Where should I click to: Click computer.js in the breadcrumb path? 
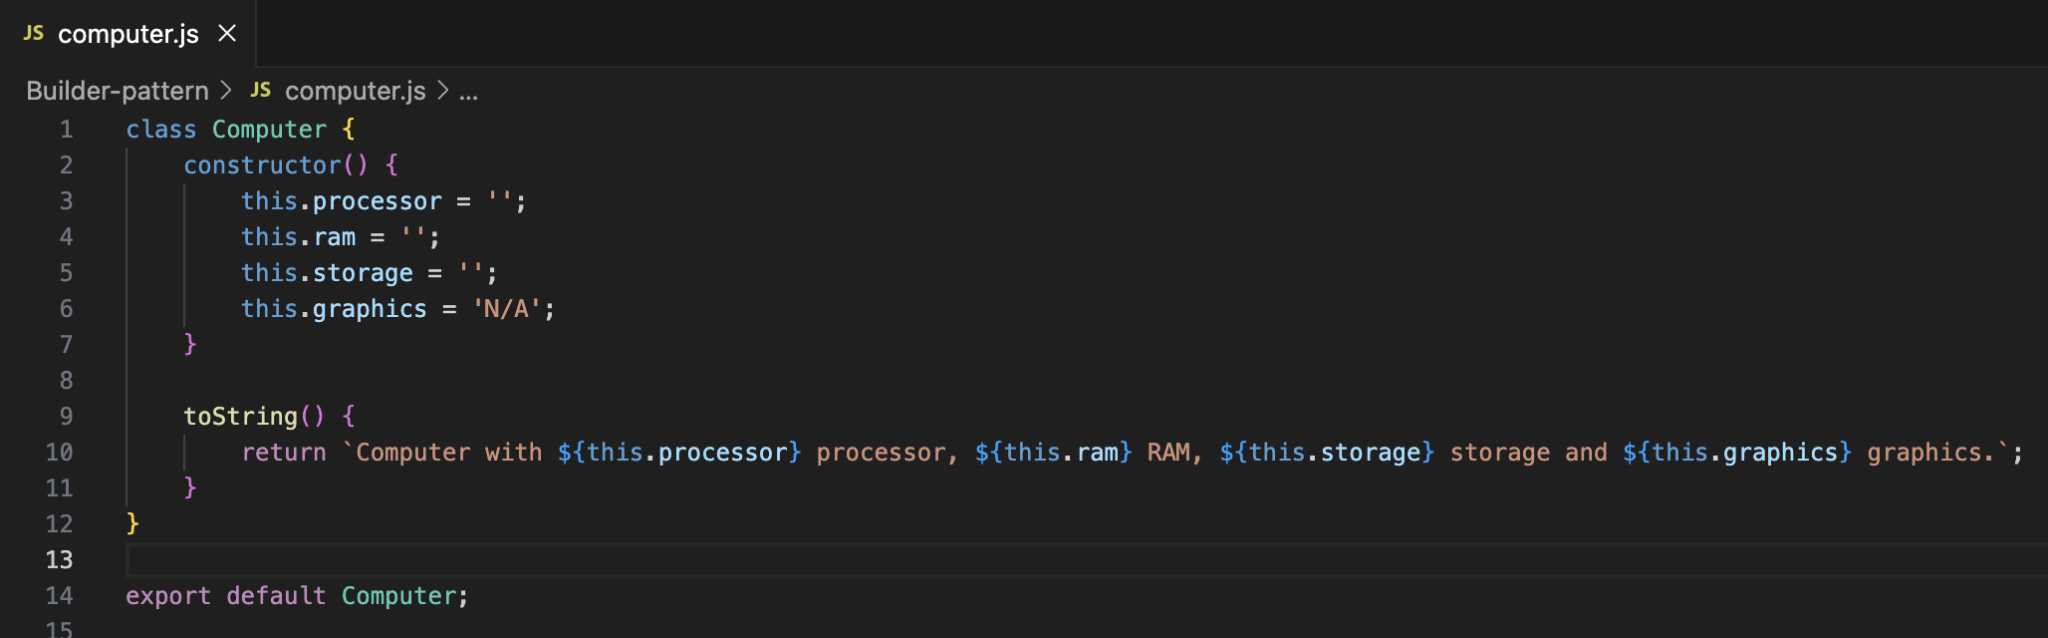click(355, 91)
